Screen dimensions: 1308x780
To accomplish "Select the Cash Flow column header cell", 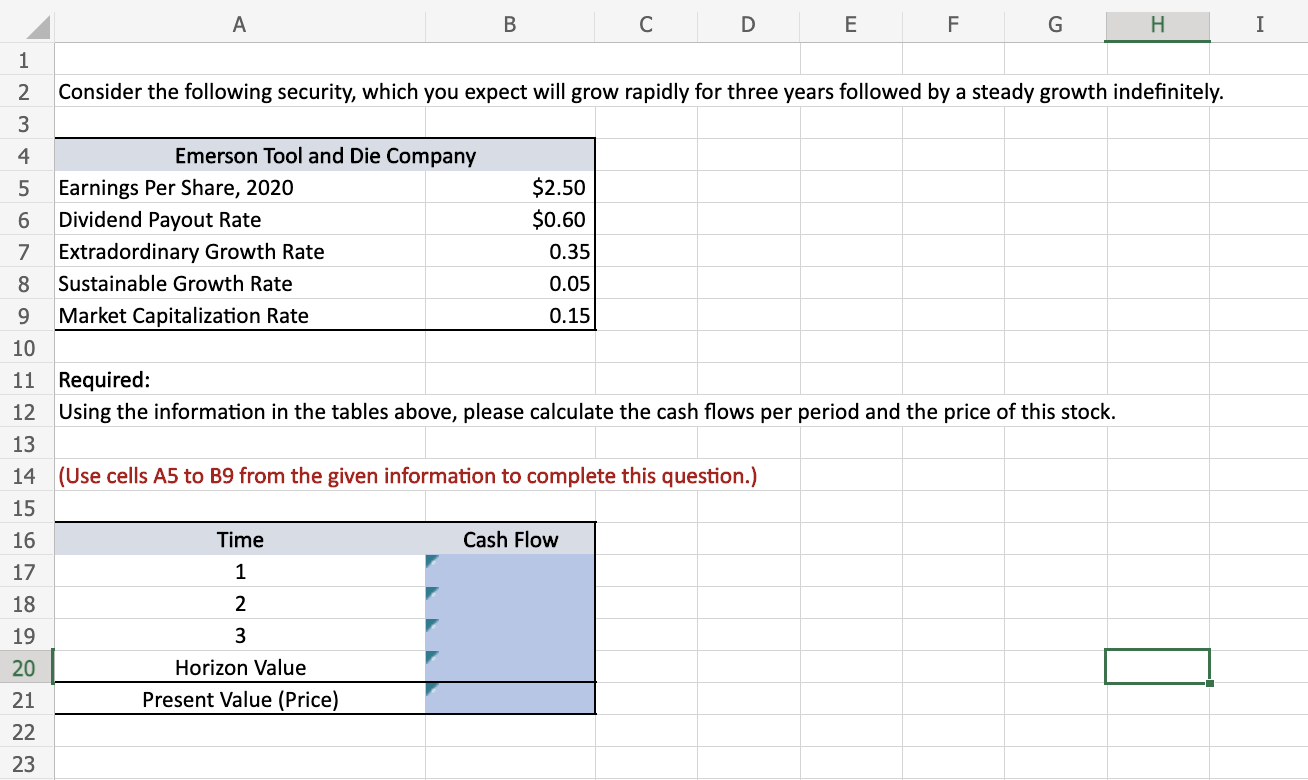I will (x=510, y=539).
